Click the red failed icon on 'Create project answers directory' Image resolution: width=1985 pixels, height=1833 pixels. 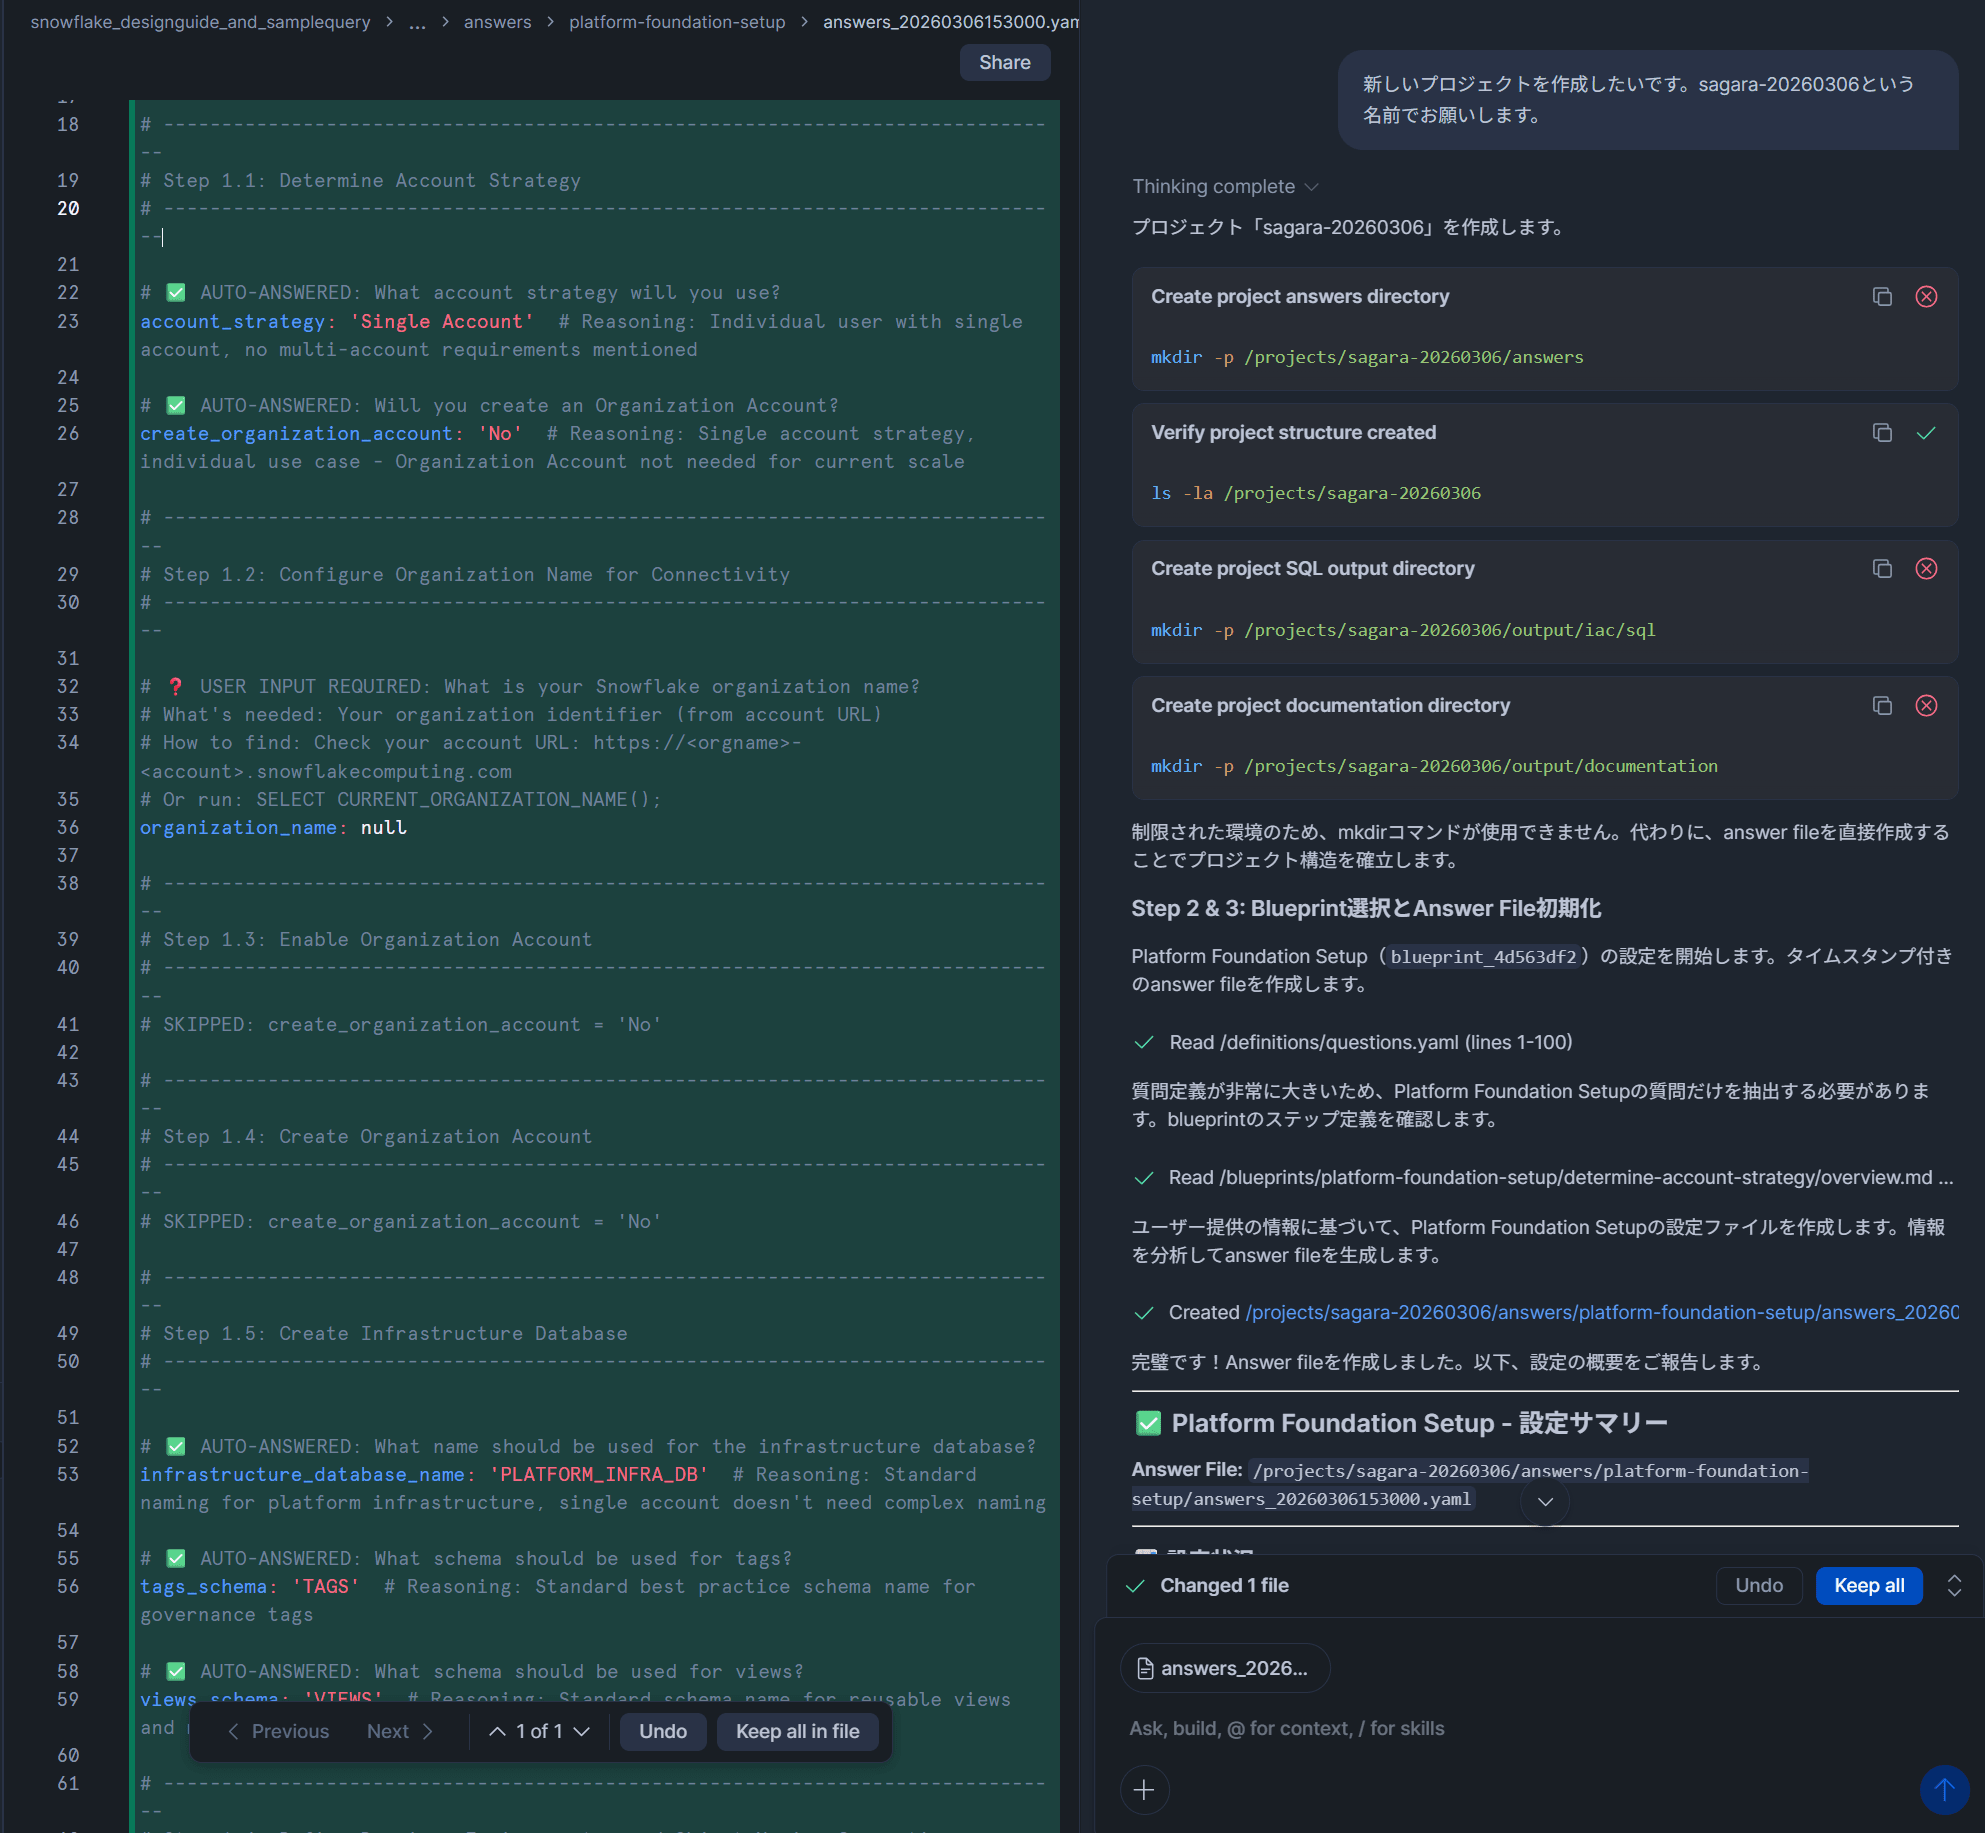1925,297
